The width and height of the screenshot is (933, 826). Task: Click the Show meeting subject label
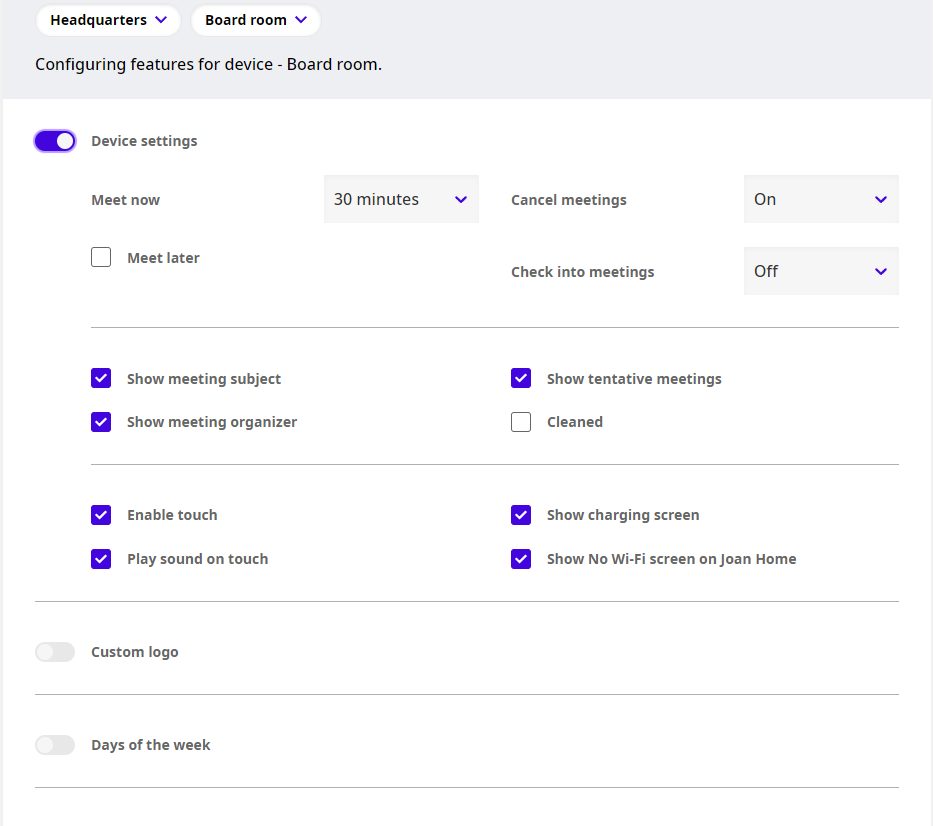pos(203,379)
